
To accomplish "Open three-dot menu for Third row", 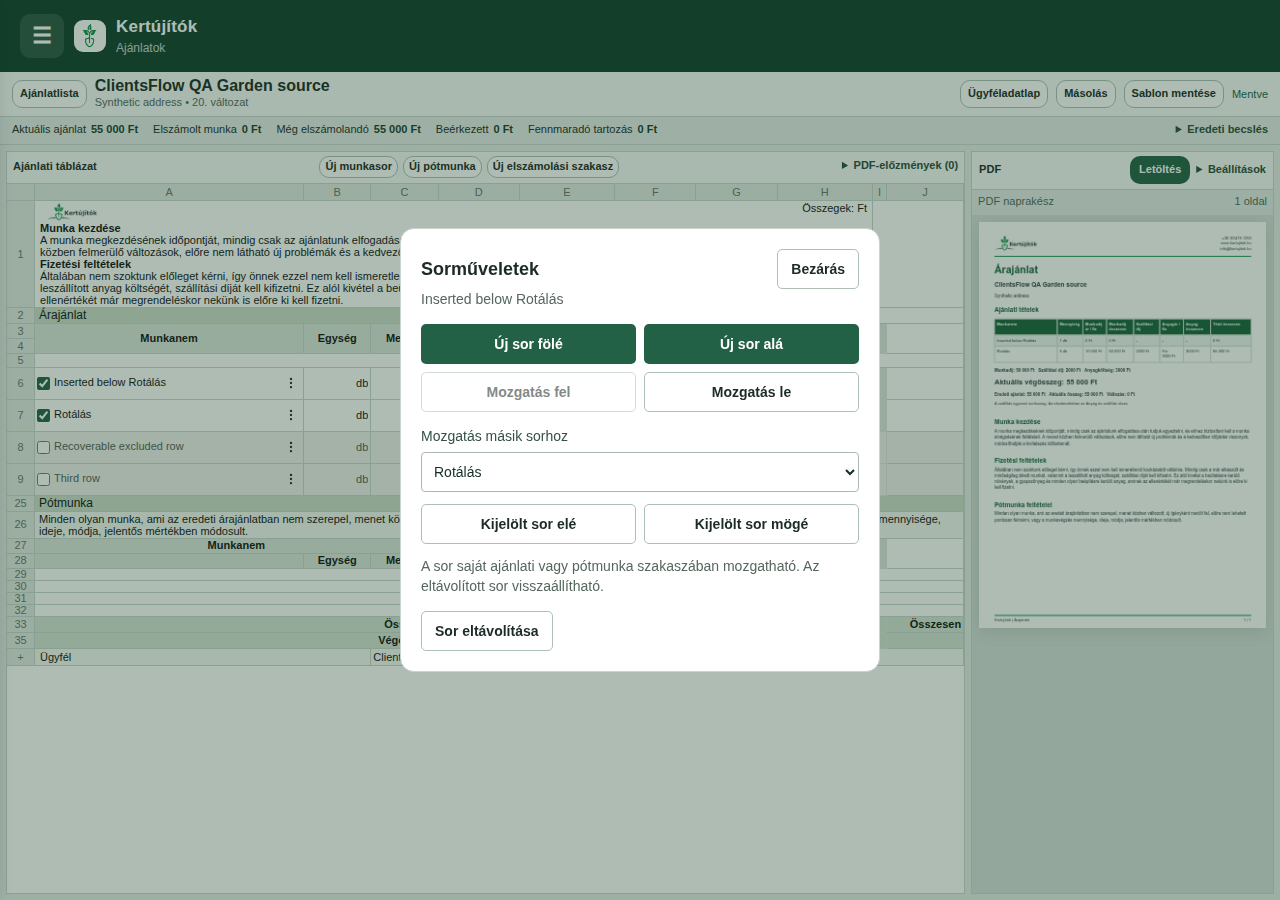I will point(291,479).
